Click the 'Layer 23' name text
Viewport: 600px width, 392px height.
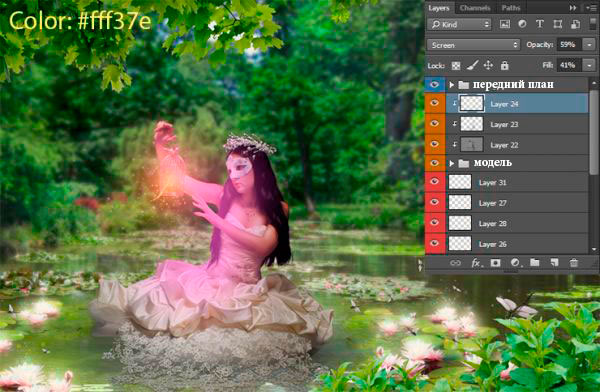[x=504, y=124]
